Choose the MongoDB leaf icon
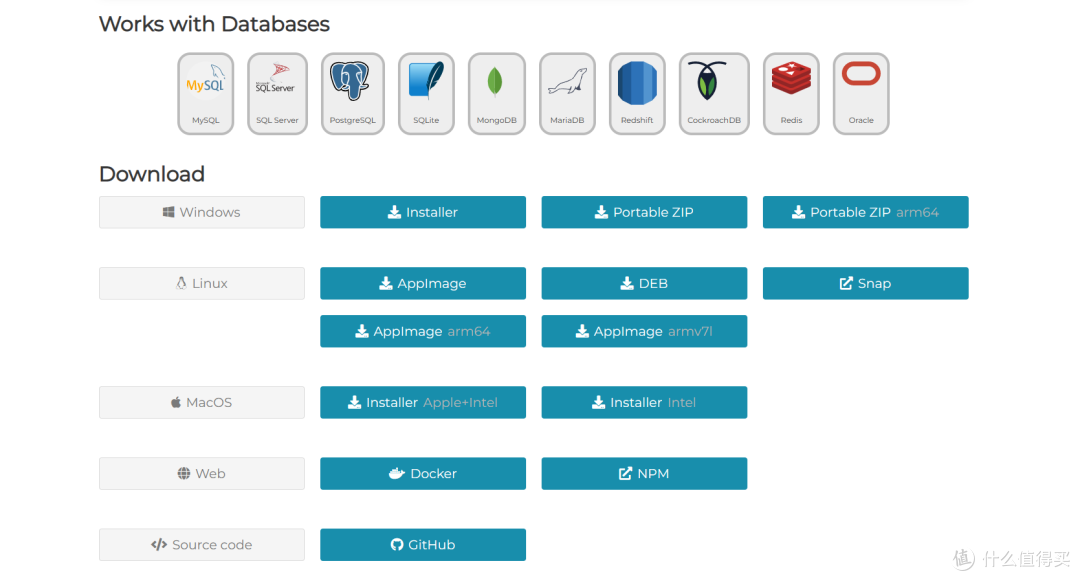 pos(496,93)
